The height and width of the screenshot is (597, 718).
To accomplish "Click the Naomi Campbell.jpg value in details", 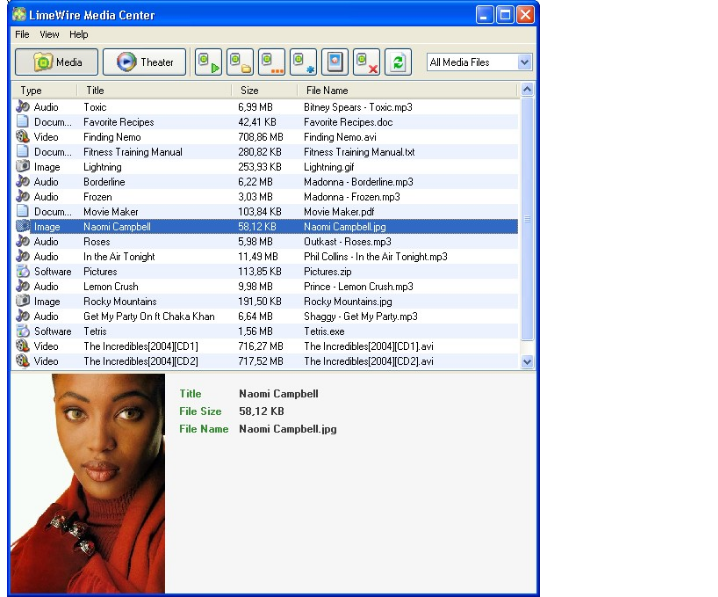I will pyautogui.click(x=288, y=429).
